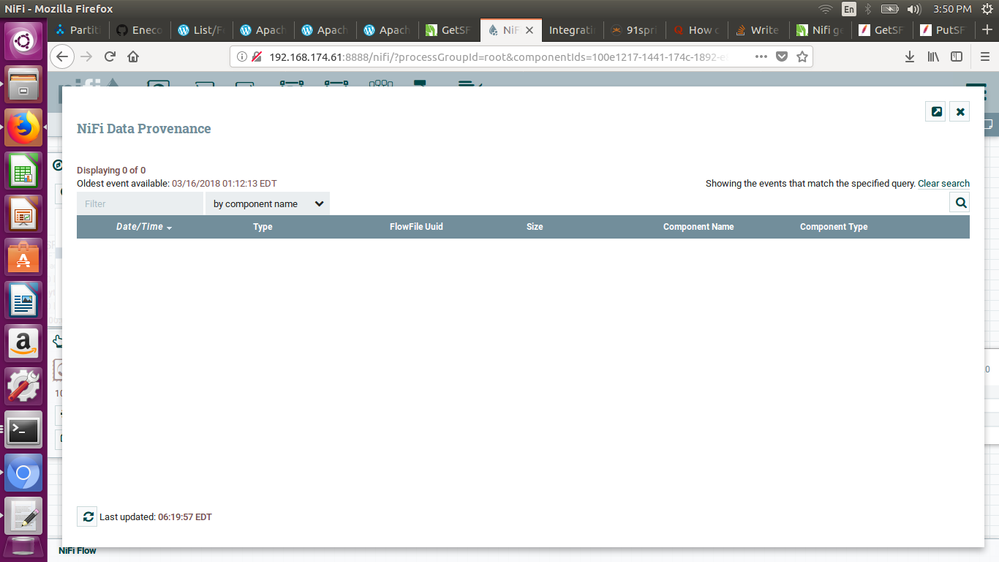Show site information icon
The width and height of the screenshot is (999, 562).
[x=241, y=57]
